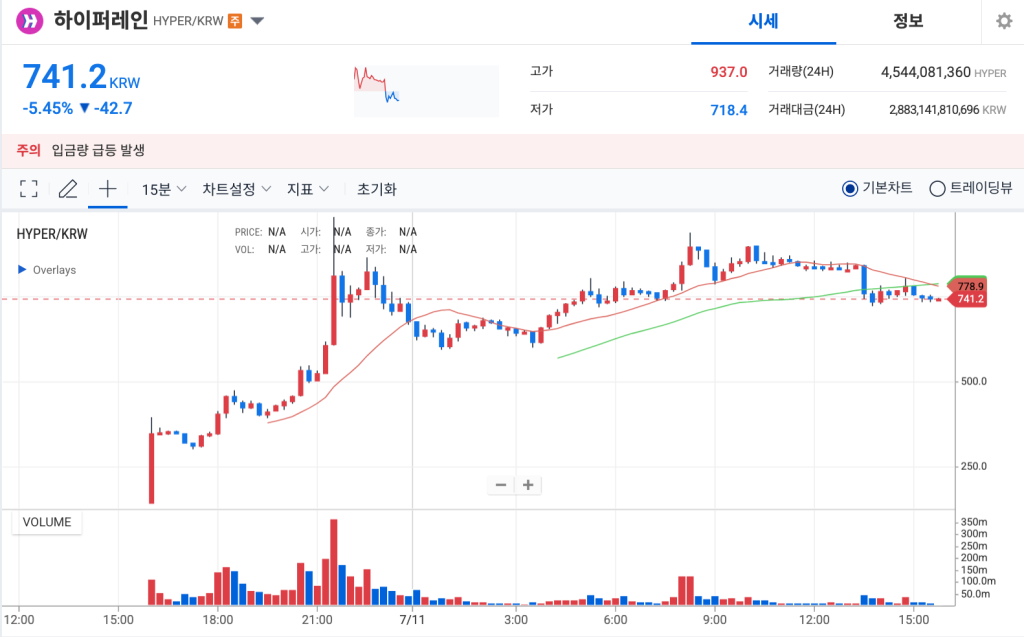This screenshot has width=1024, height=637.
Task: Click the 21:00 time axis label
Action: pyautogui.click(x=317, y=619)
